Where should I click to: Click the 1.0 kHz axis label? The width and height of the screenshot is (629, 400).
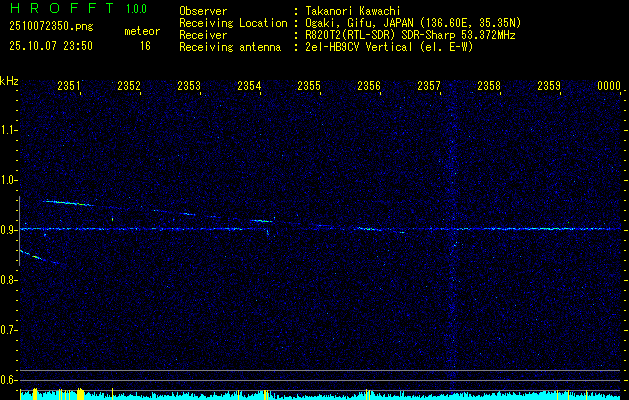coord(8,180)
